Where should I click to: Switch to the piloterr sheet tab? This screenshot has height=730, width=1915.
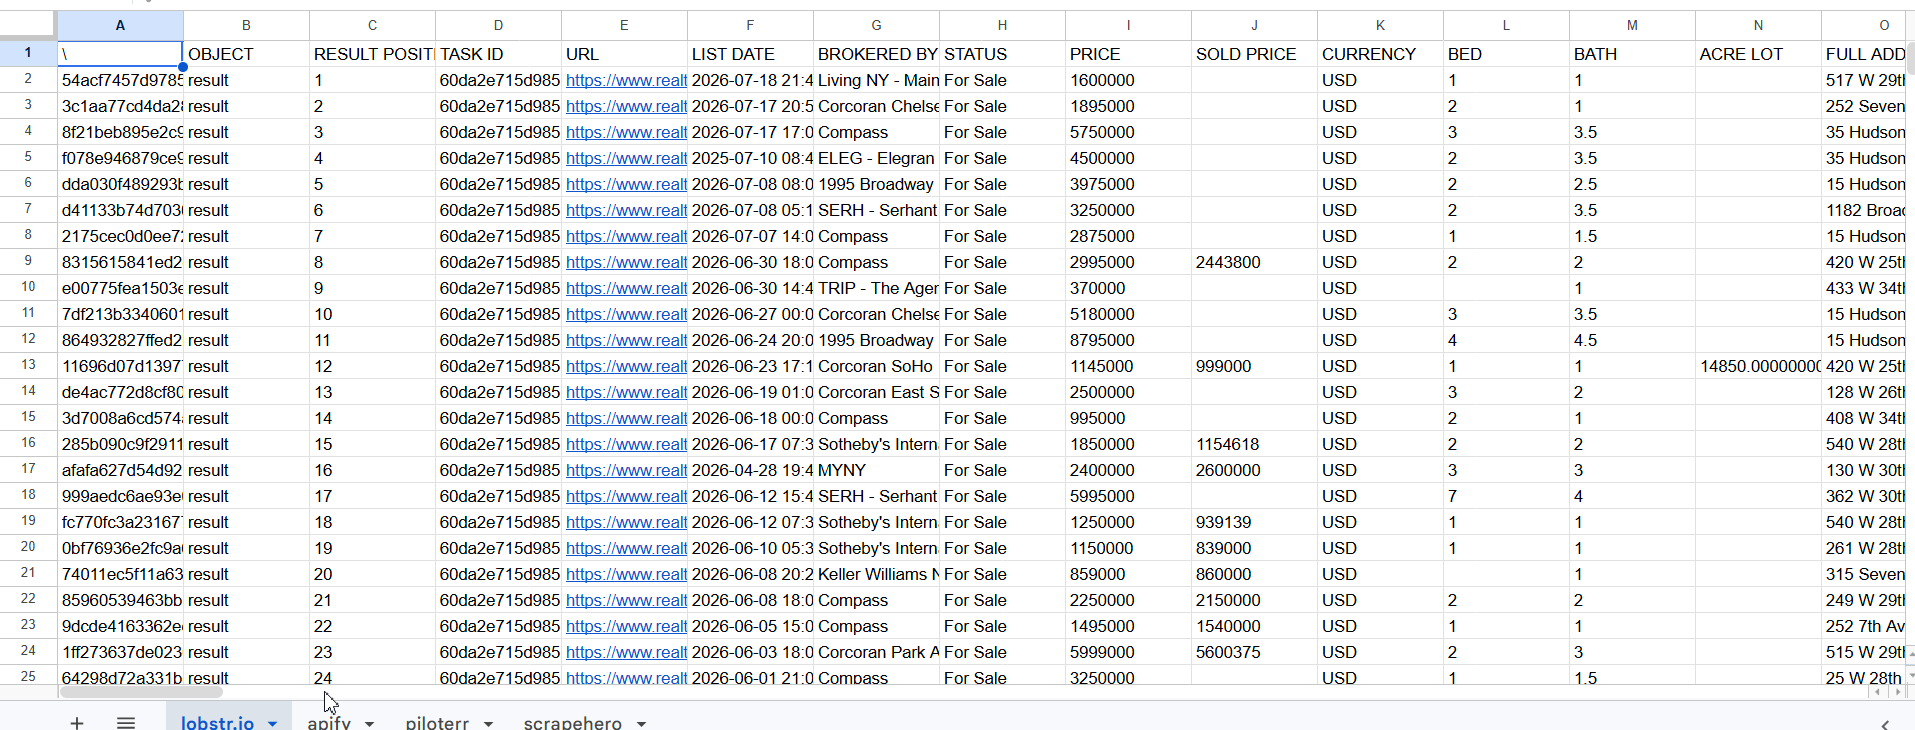(x=437, y=722)
